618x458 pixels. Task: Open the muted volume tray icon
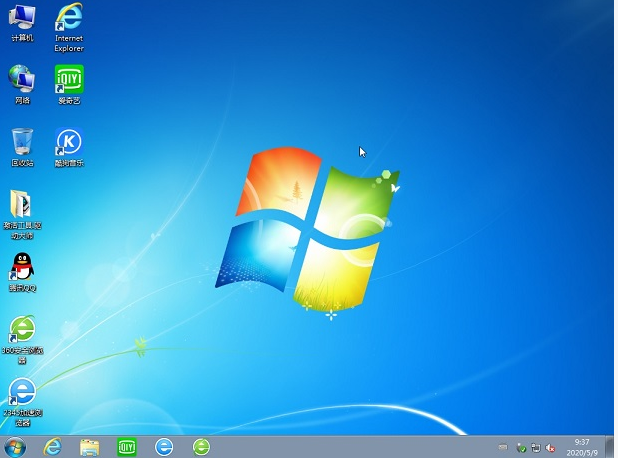[551, 447]
